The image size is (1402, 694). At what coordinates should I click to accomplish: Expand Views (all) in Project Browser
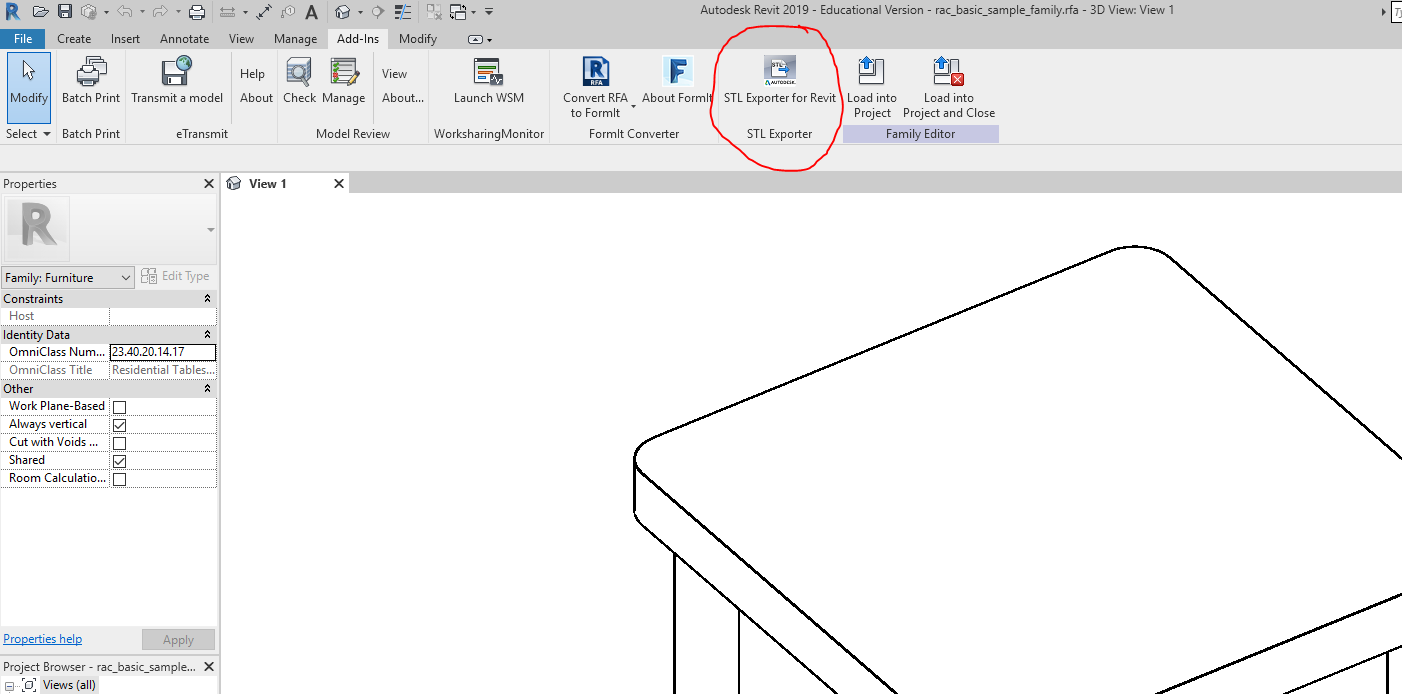click(x=9, y=685)
